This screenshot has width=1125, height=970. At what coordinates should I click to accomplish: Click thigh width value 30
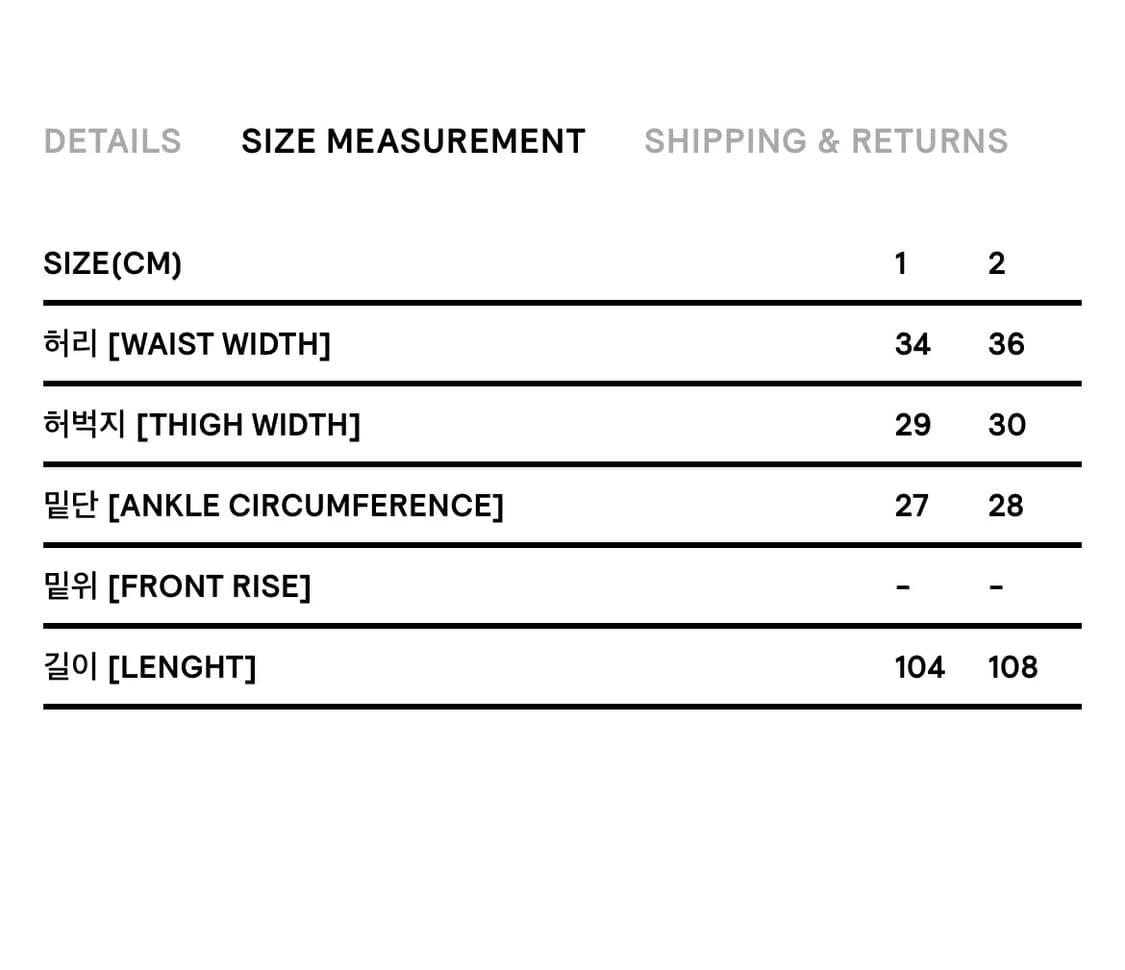tap(1006, 425)
